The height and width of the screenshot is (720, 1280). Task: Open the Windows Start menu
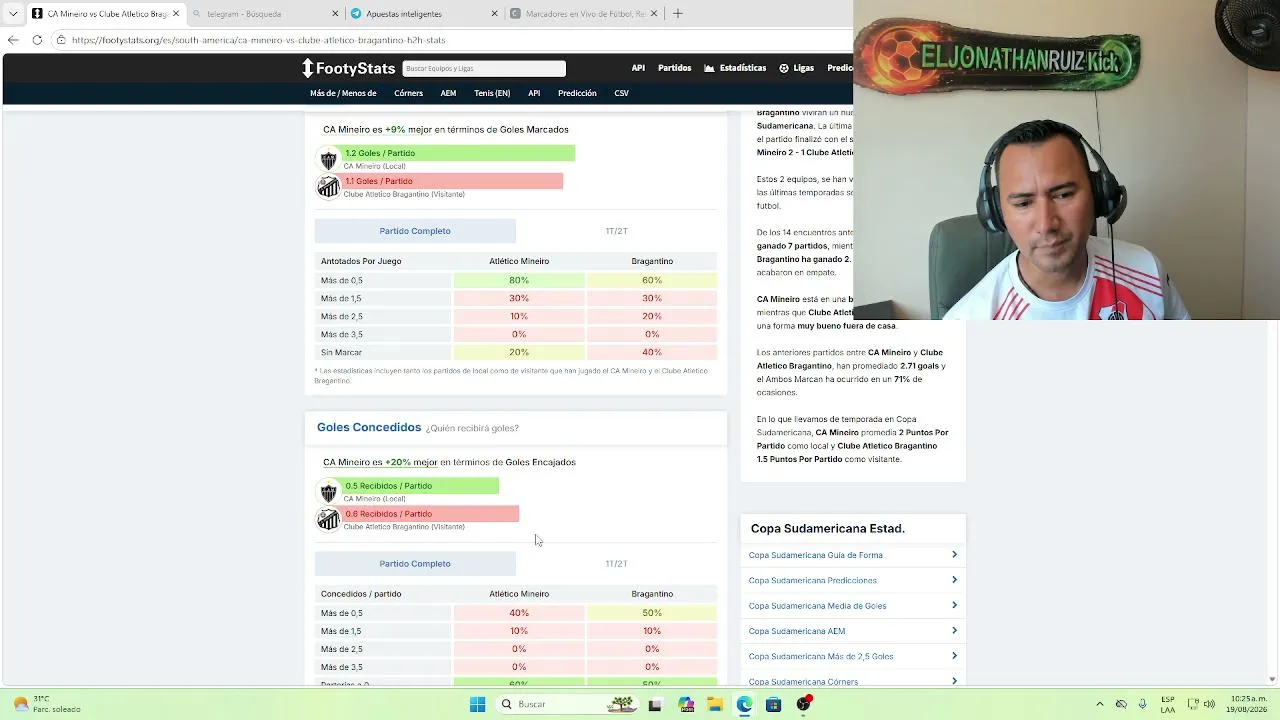pos(477,704)
